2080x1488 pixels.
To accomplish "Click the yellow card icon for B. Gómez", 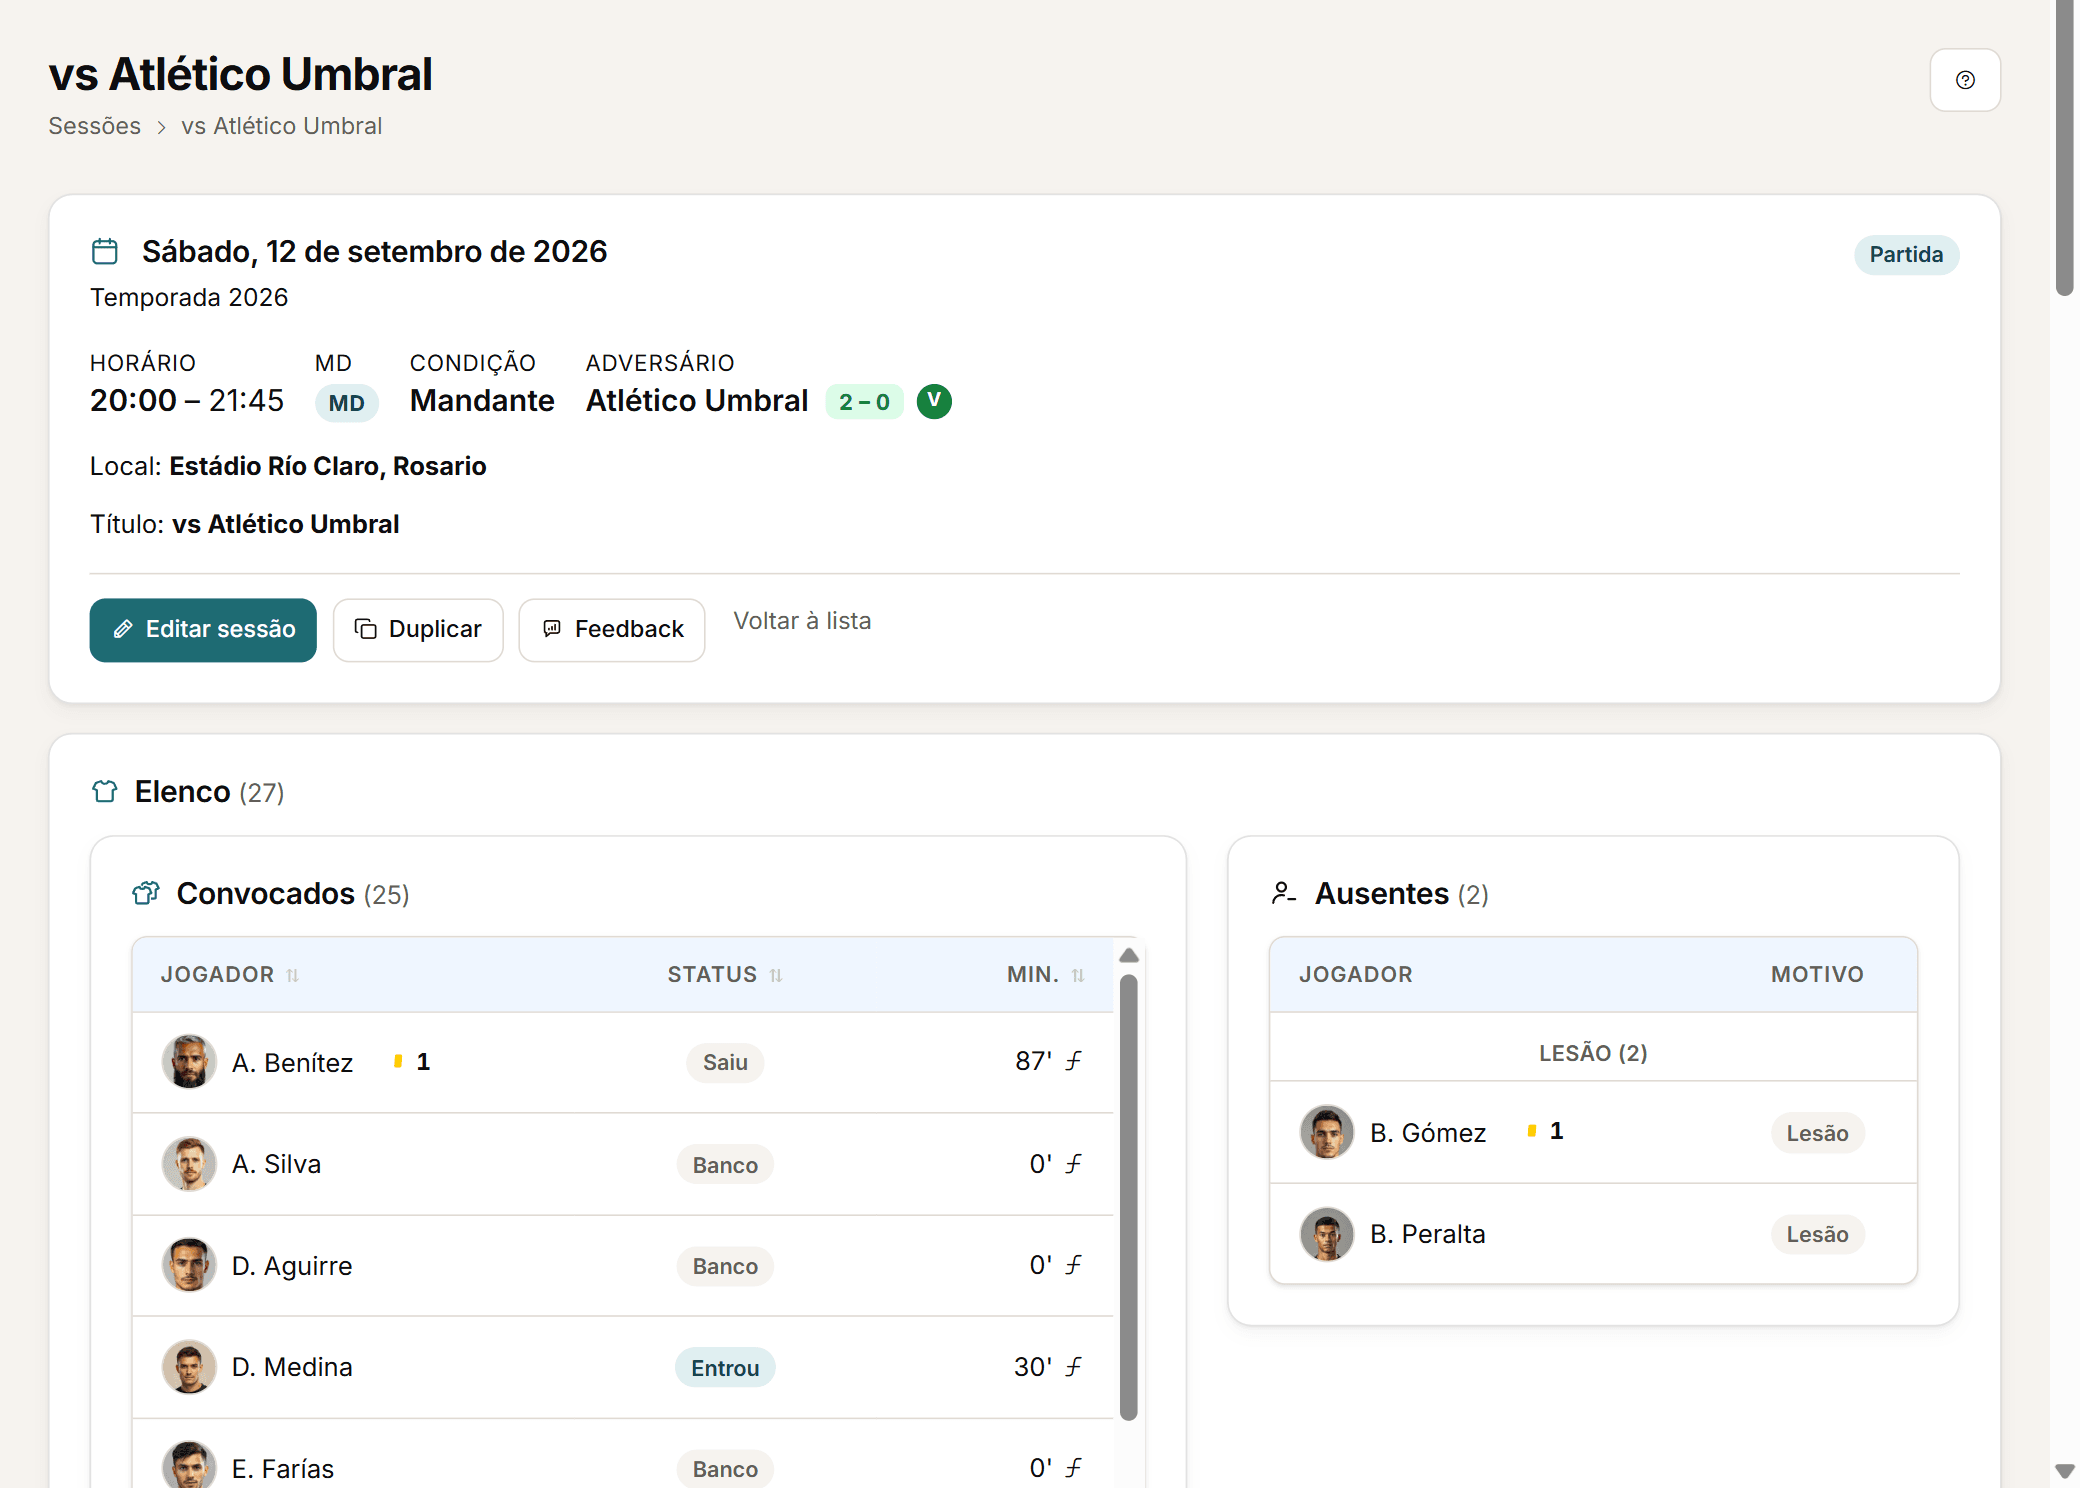I will [1532, 1131].
